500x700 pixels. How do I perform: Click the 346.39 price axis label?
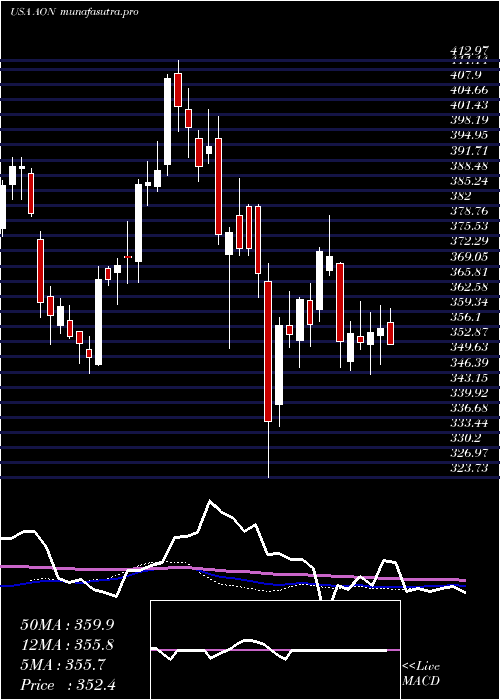pos(469,362)
